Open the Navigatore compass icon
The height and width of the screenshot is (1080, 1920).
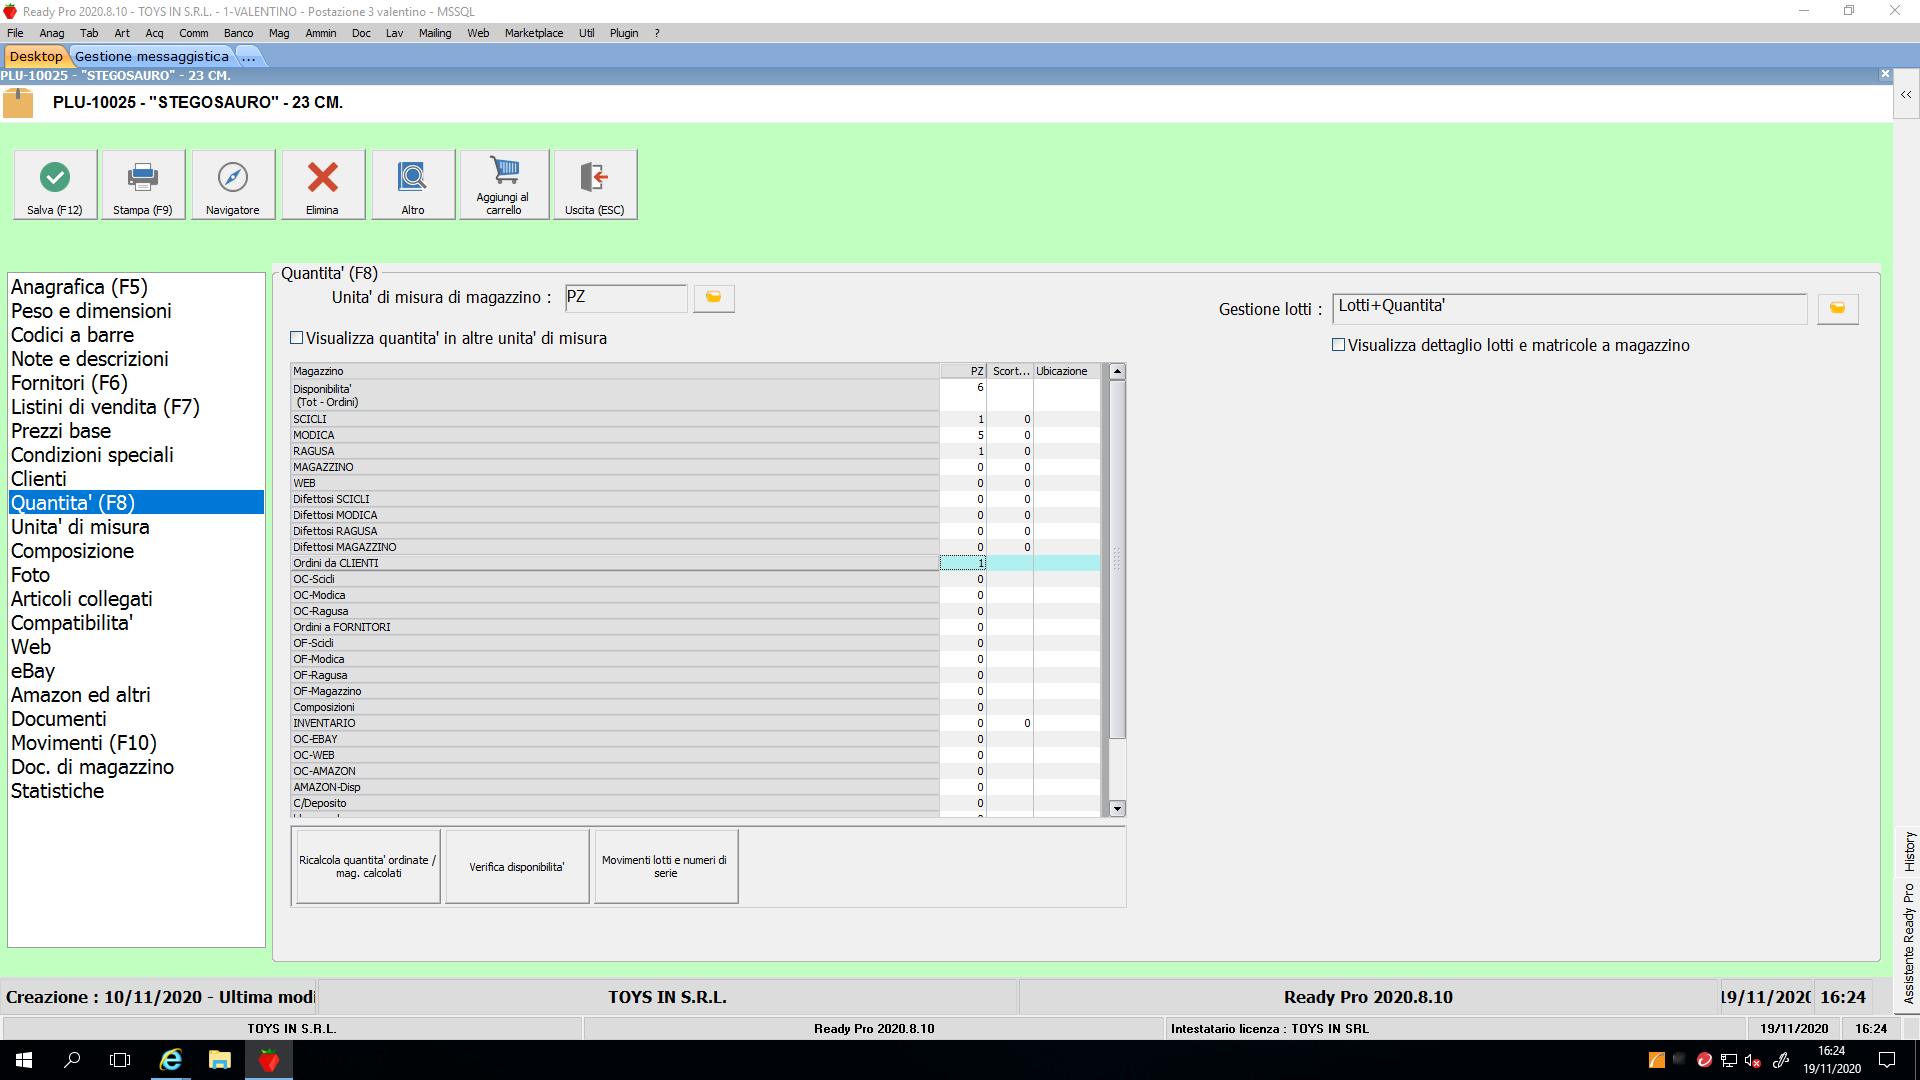pos(233,178)
